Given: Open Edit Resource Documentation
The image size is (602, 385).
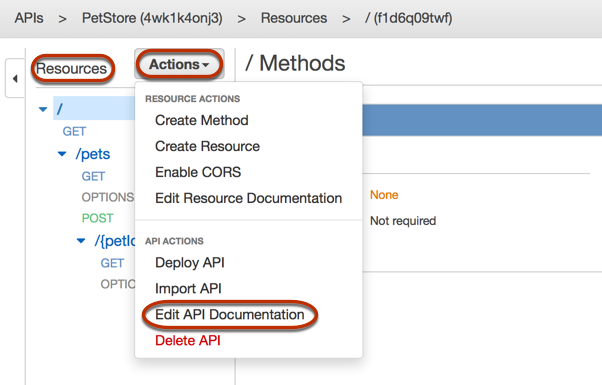Looking at the screenshot, I should [248, 198].
